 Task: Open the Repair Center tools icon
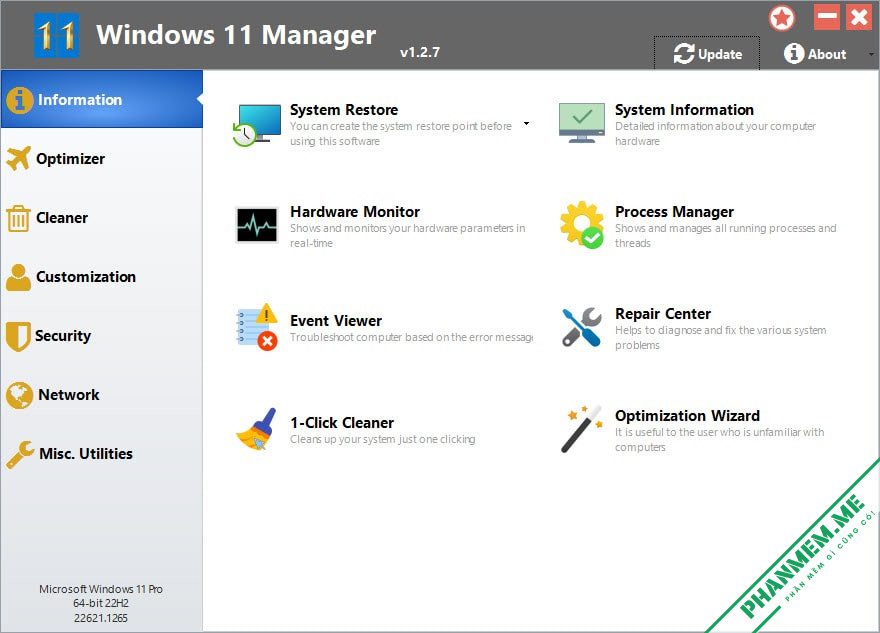pos(581,327)
